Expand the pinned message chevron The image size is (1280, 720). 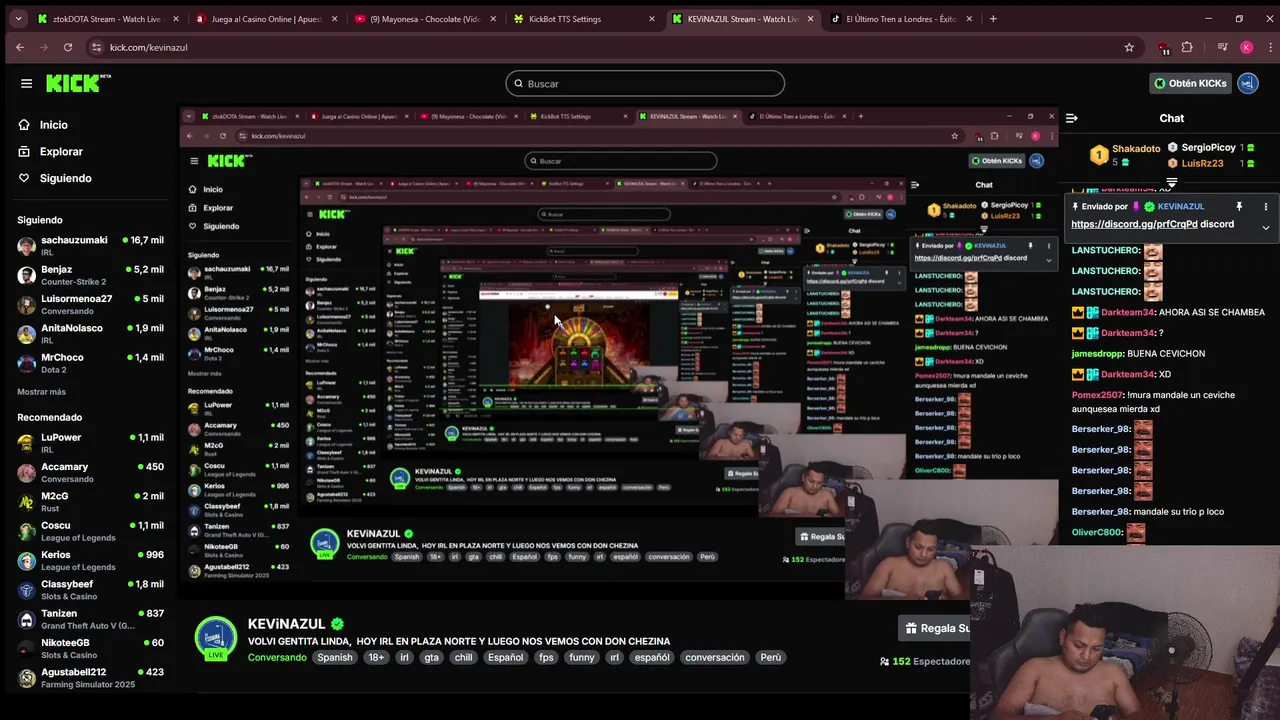point(1265,227)
